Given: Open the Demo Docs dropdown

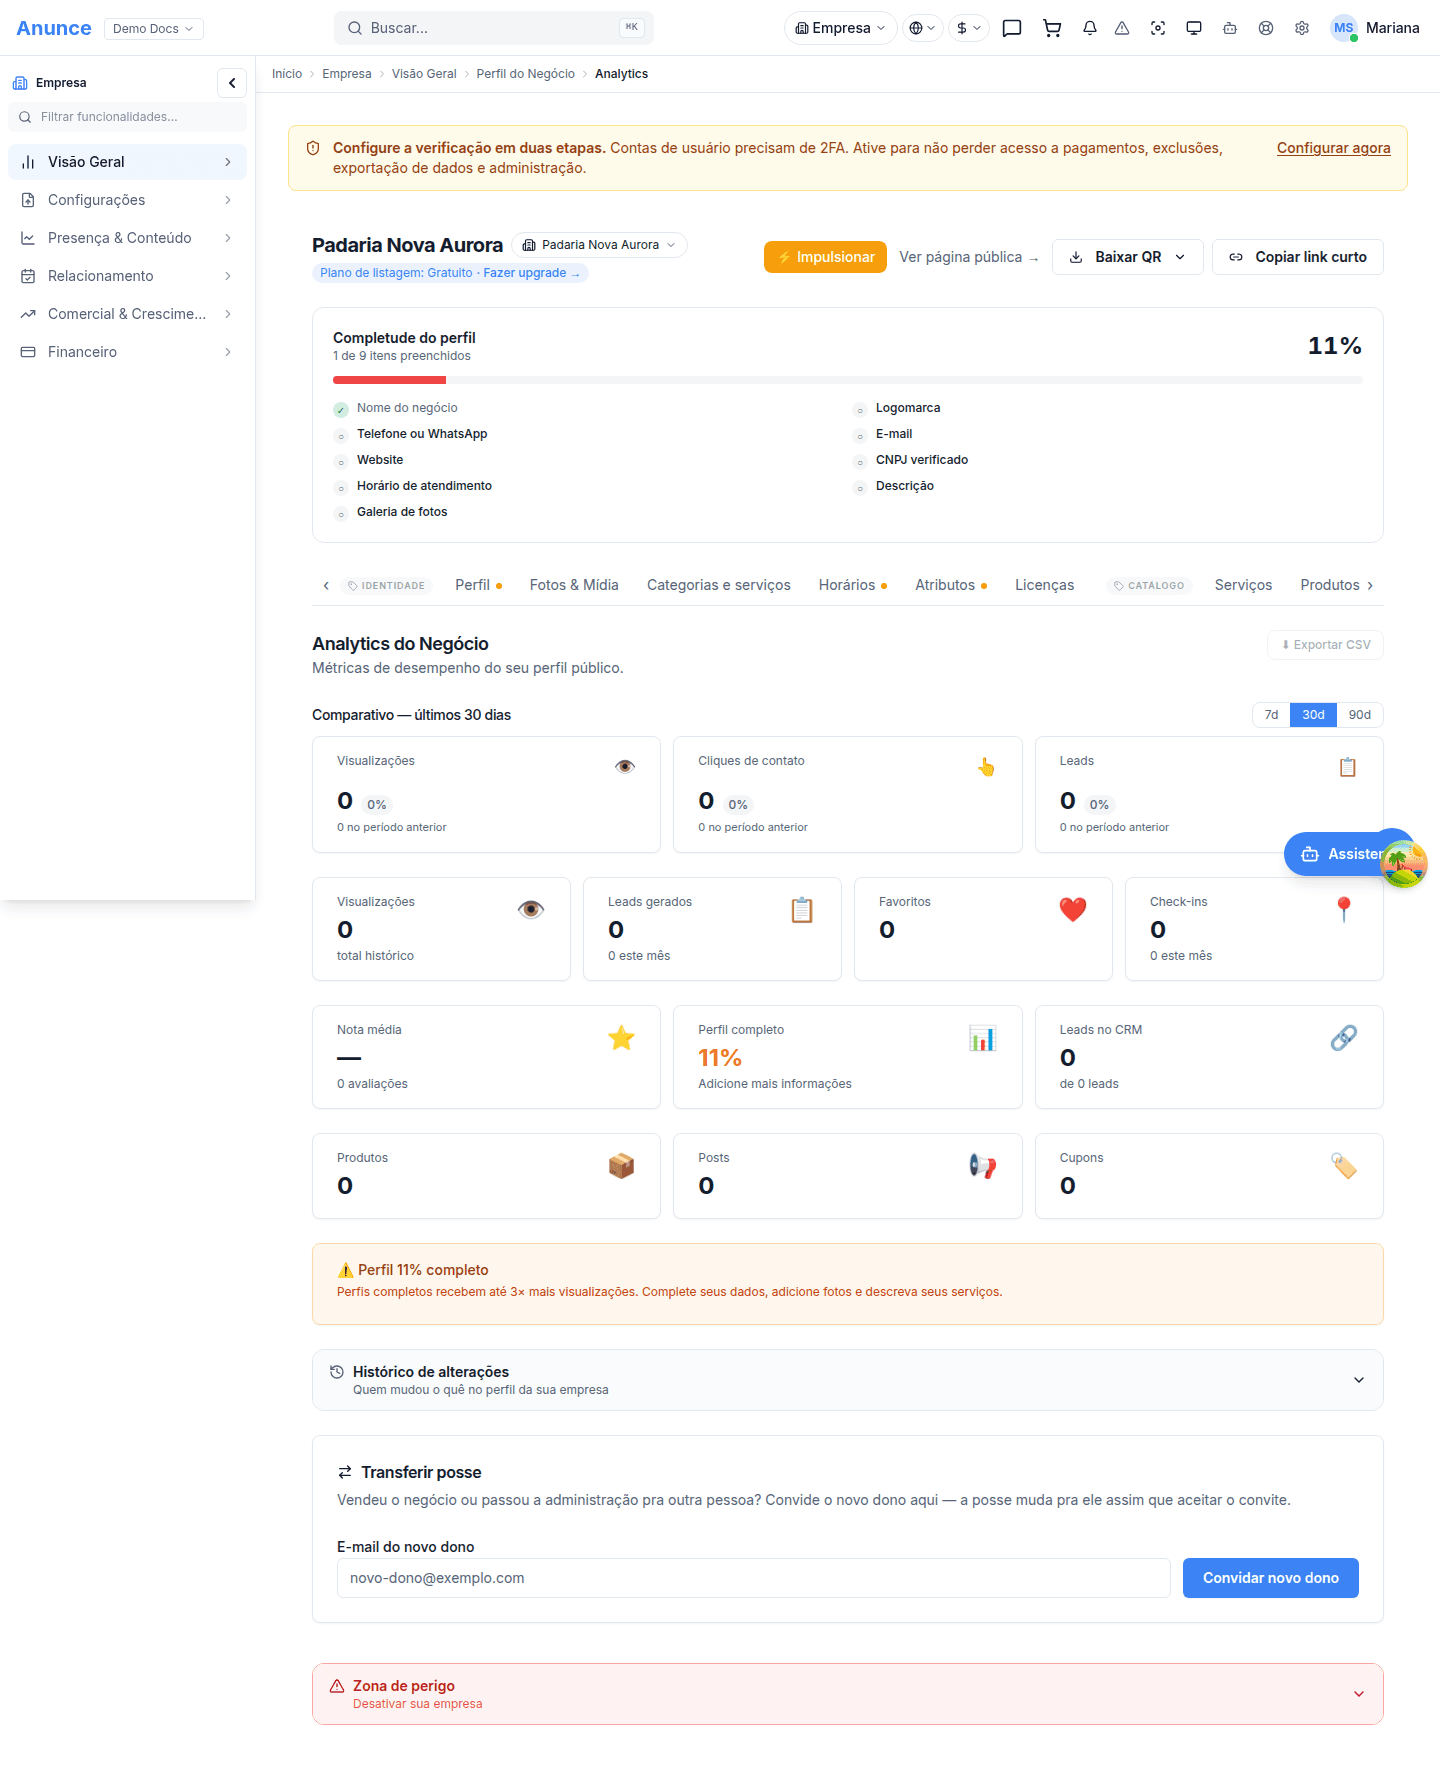Looking at the screenshot, I should (x=153, y=29).
